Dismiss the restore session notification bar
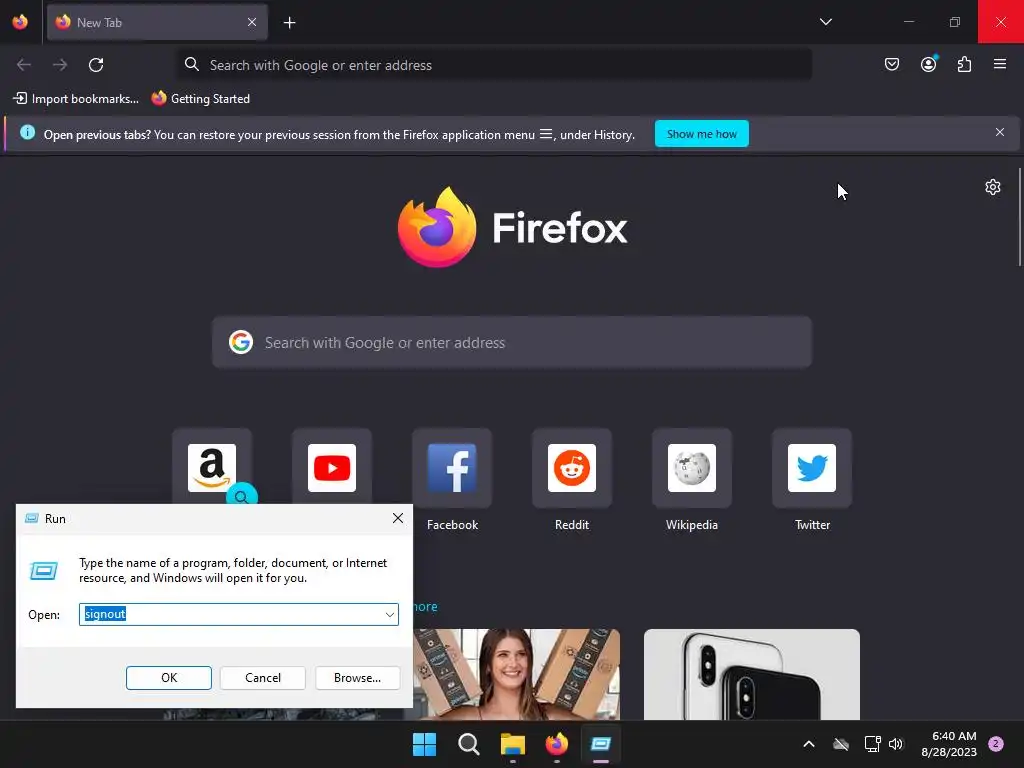The image size is (1024, 768). tap(1000, 133)
